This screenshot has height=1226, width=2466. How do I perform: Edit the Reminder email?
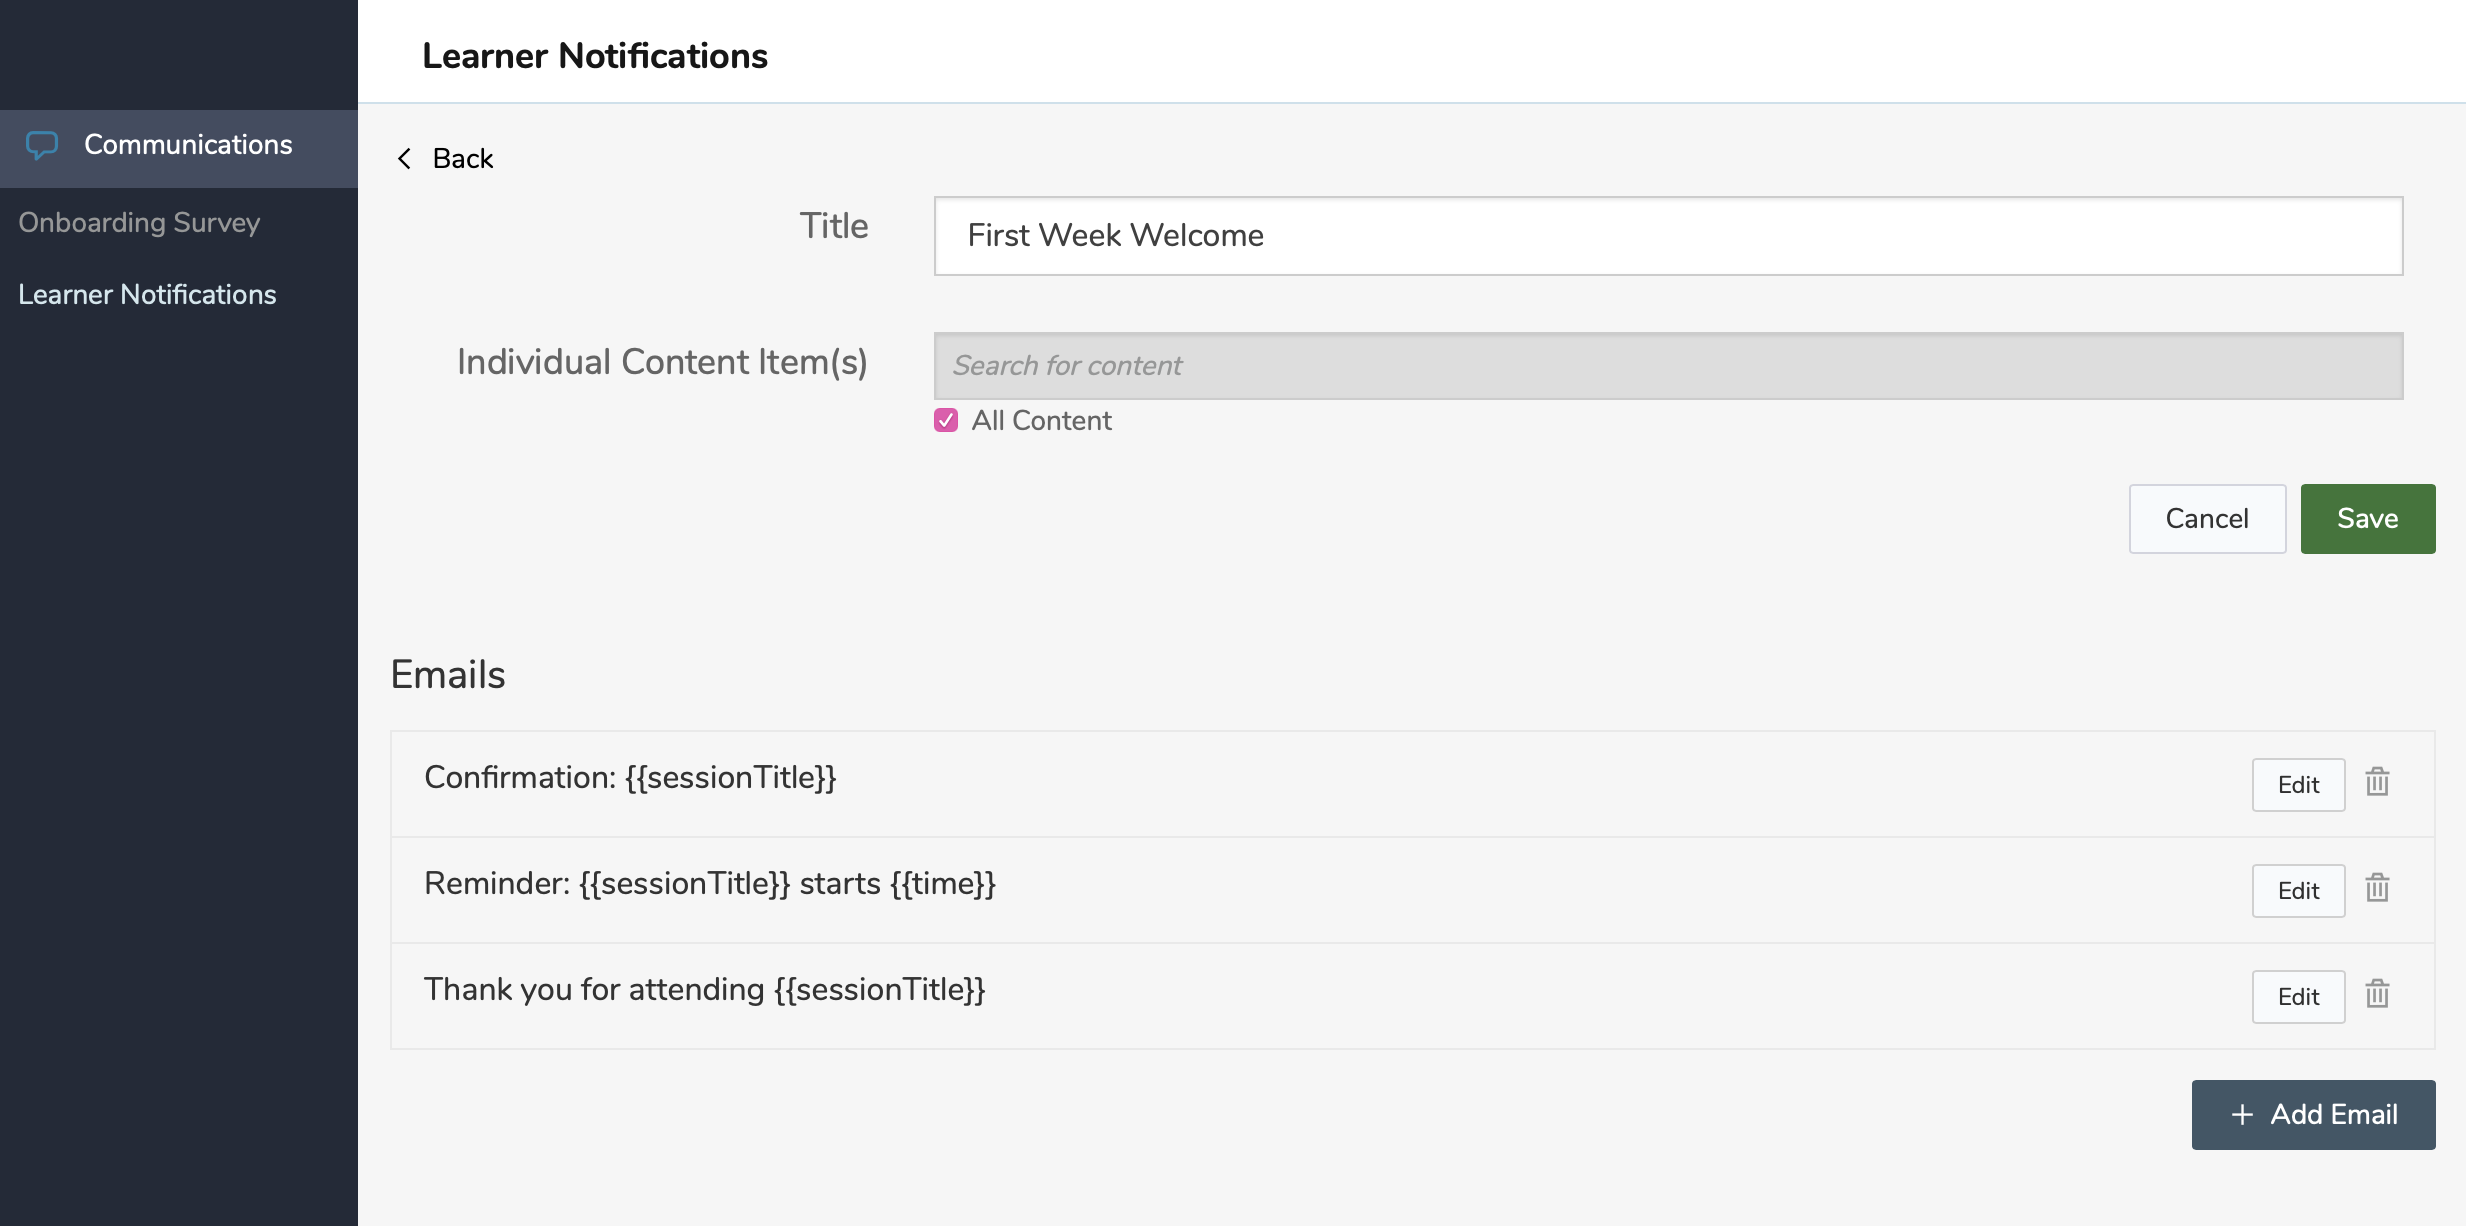tap(2297, 890)
